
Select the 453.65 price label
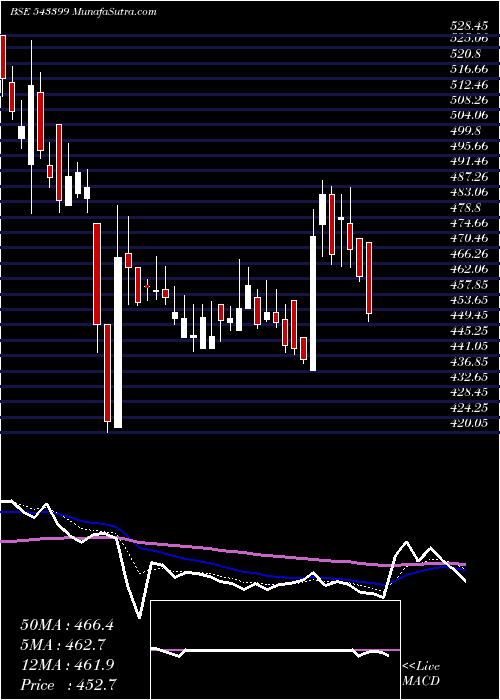[468, 300]
